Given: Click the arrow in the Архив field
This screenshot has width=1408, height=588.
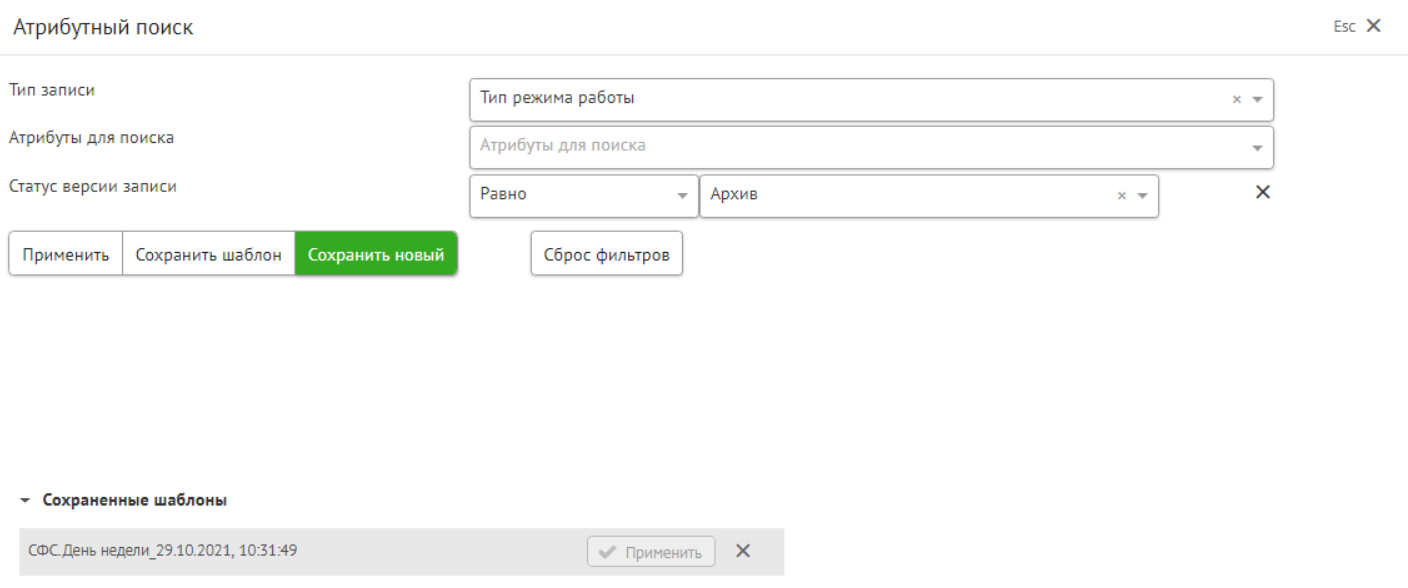Looking at the screenshot, I should pos(1142,196).
